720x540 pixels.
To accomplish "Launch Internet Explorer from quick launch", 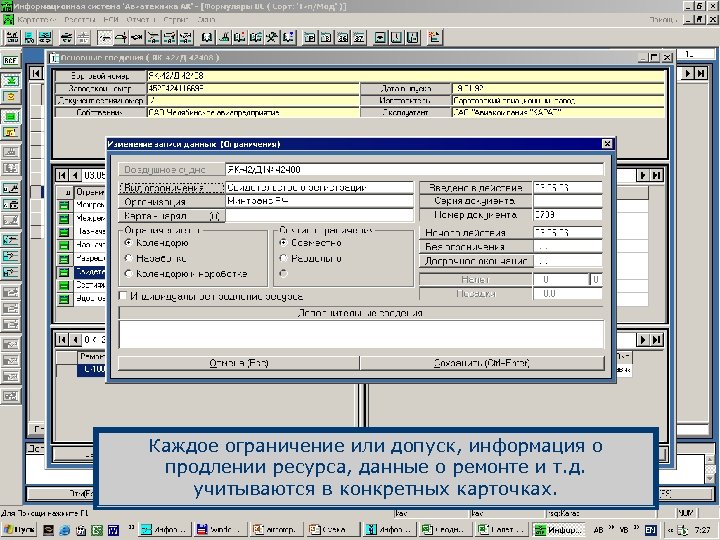I will click(x=64, y=530).
